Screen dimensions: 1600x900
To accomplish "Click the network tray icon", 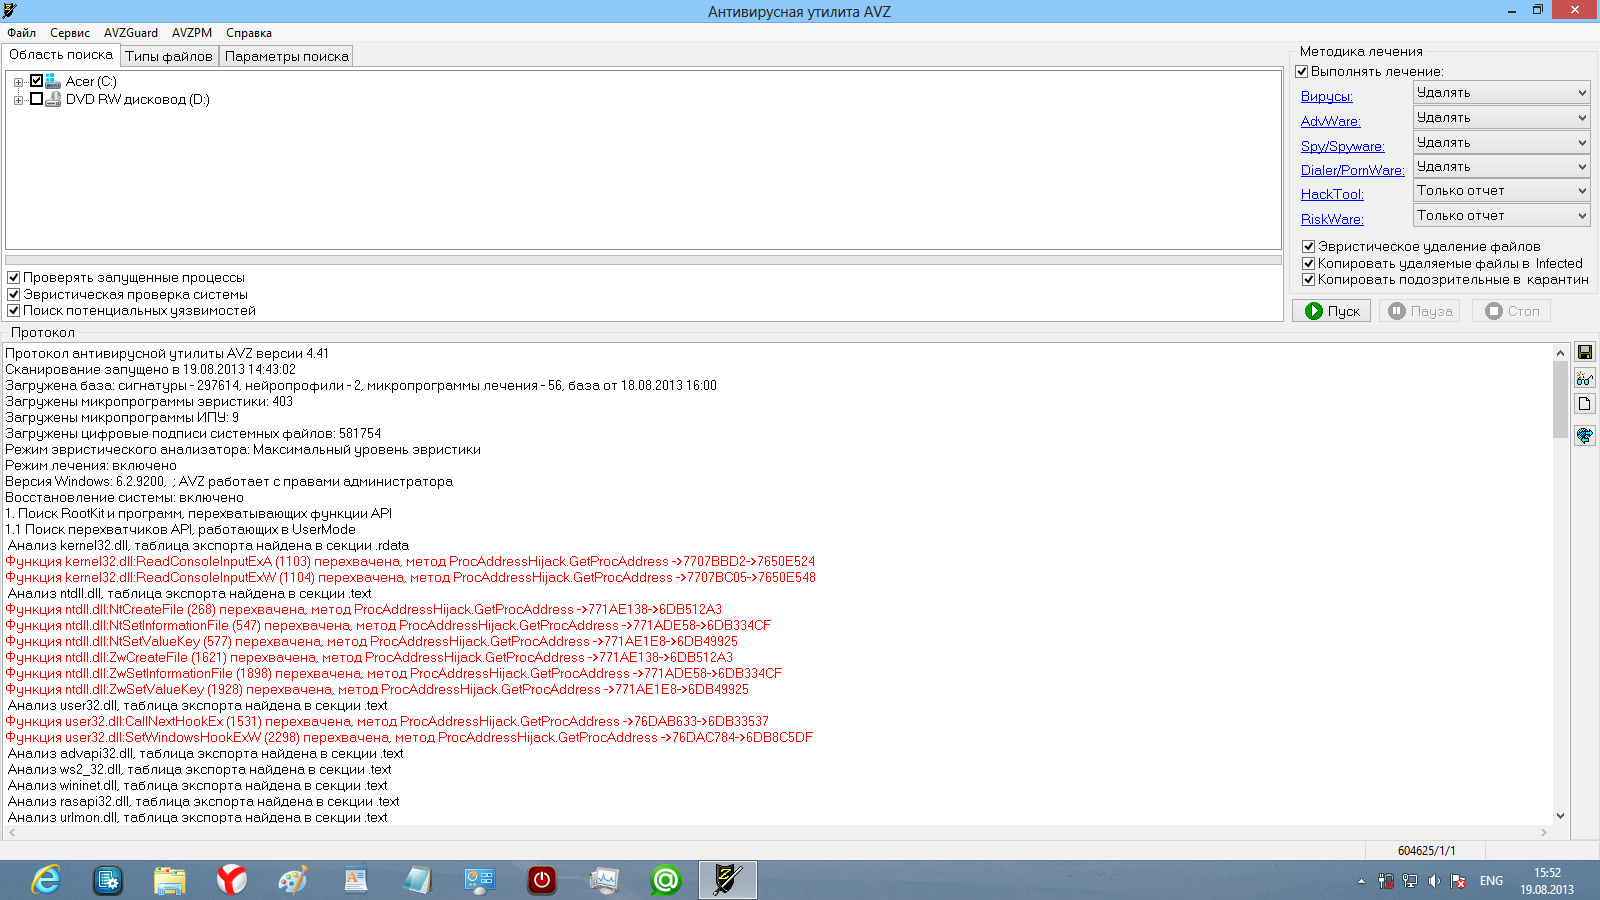I will click(x=1410, y=881).
